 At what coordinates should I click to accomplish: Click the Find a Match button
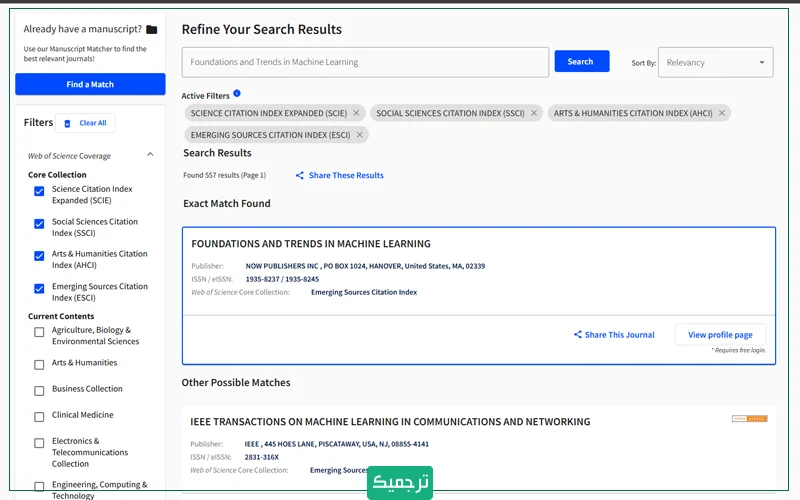point(90,85)
